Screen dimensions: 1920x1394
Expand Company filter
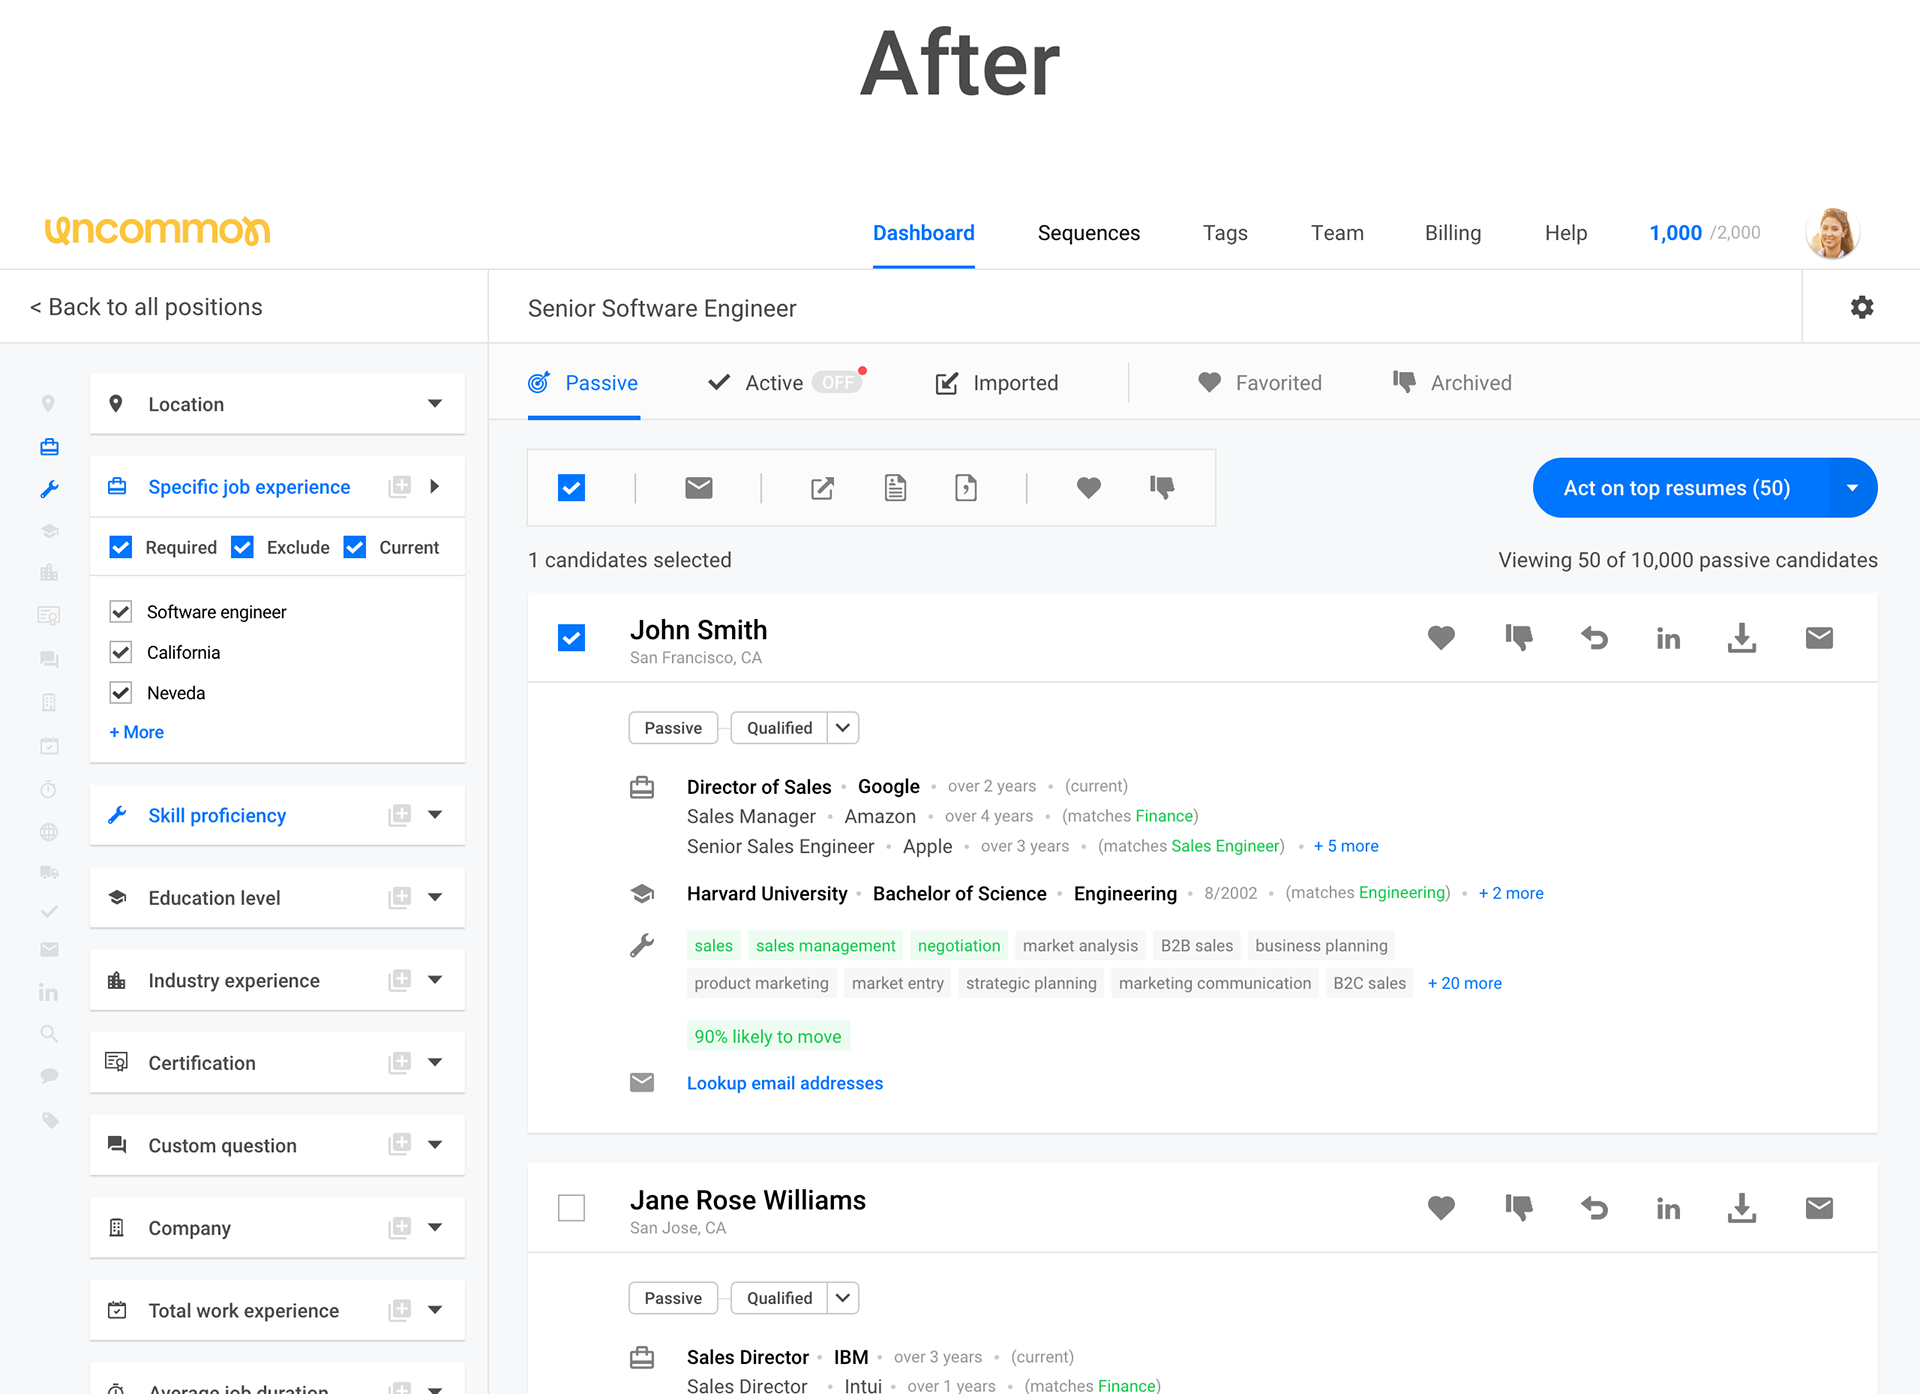point(435,1227)
